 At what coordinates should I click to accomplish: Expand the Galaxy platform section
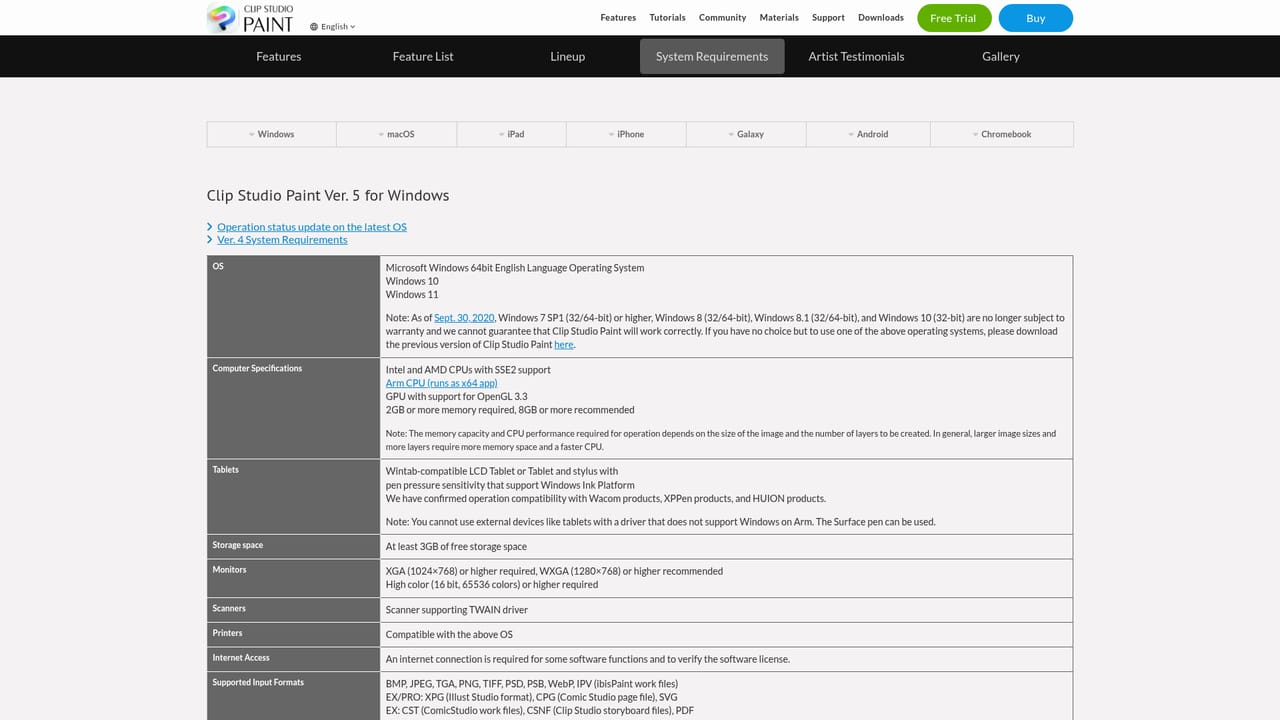tap(747, 134)
